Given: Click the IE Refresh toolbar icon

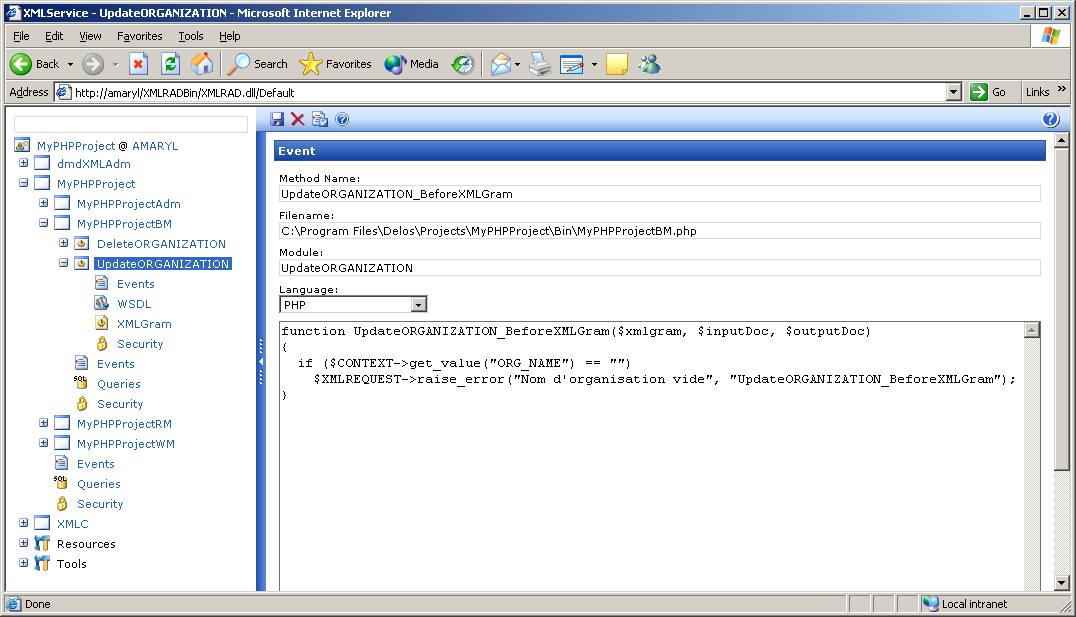Looking at the screenshot, I should [170, 64].
